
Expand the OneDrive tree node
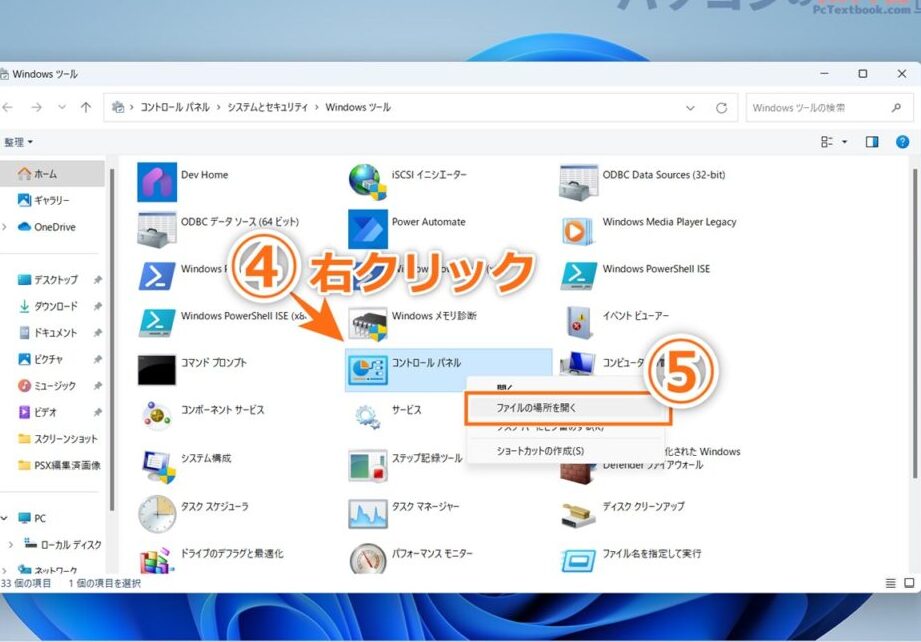click(x=5, y=227)
